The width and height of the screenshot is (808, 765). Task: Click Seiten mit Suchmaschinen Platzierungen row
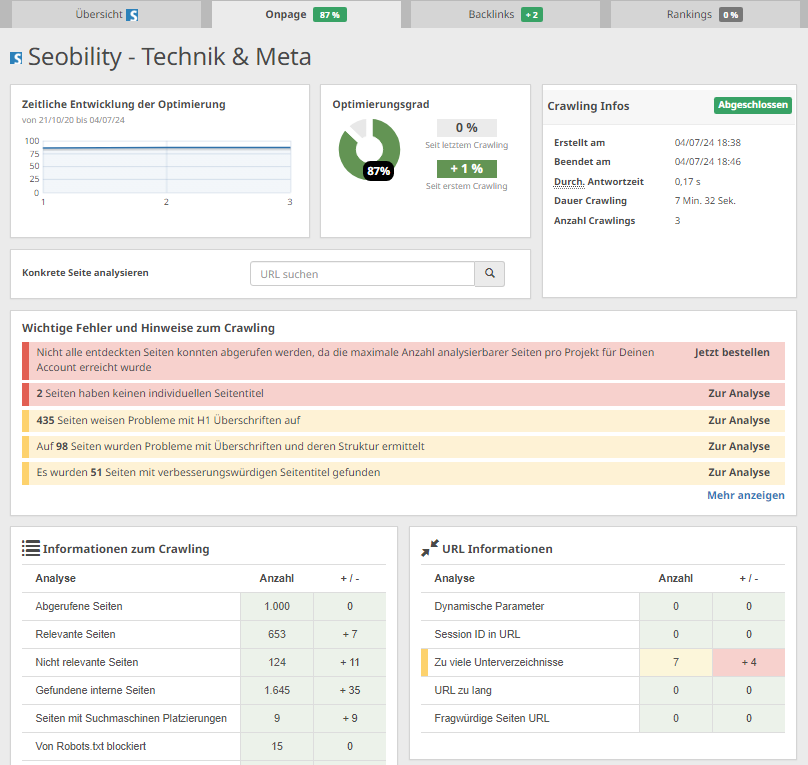(204, 718)
